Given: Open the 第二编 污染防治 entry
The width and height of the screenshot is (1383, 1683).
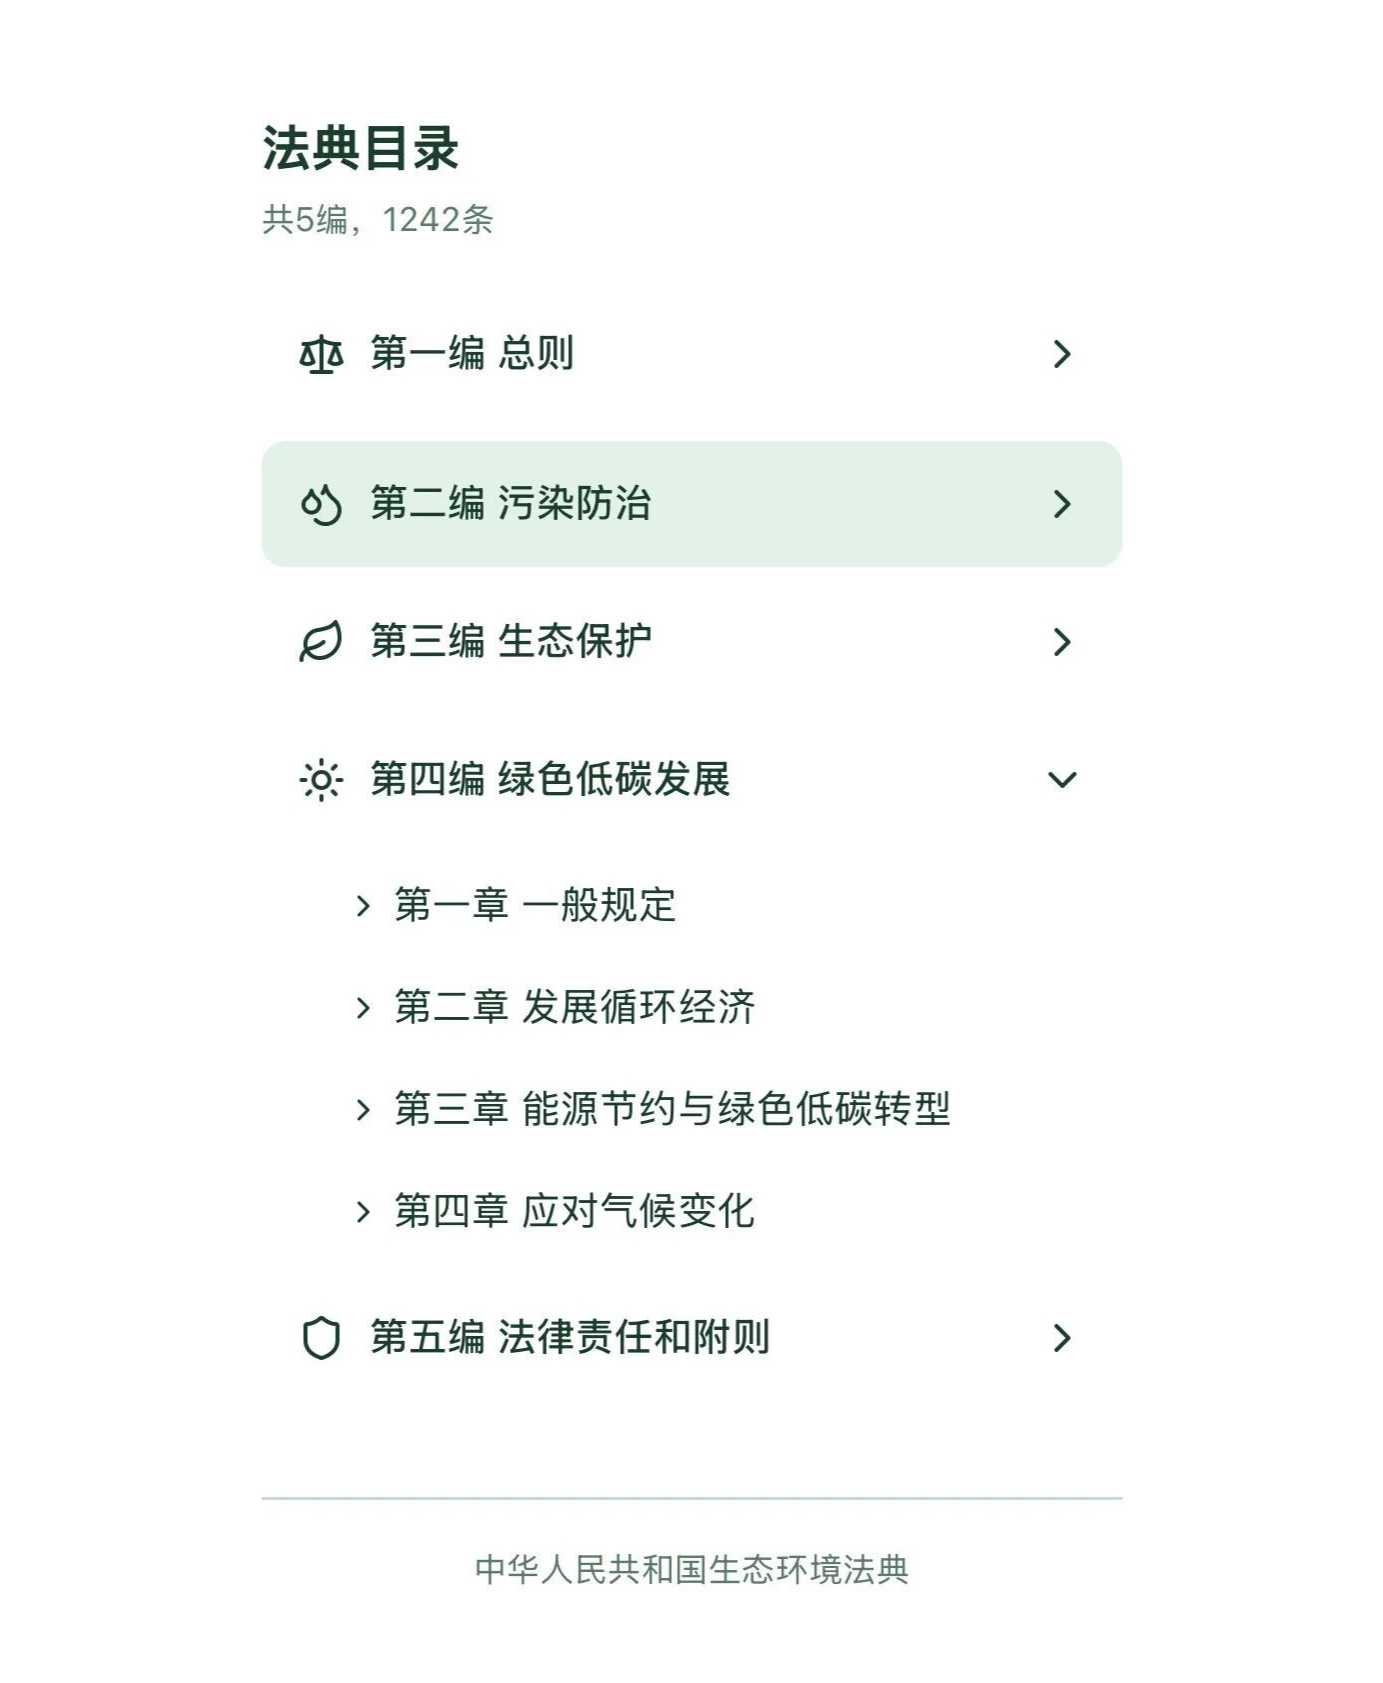Looking at the screenshot, I should click(511, 504).
